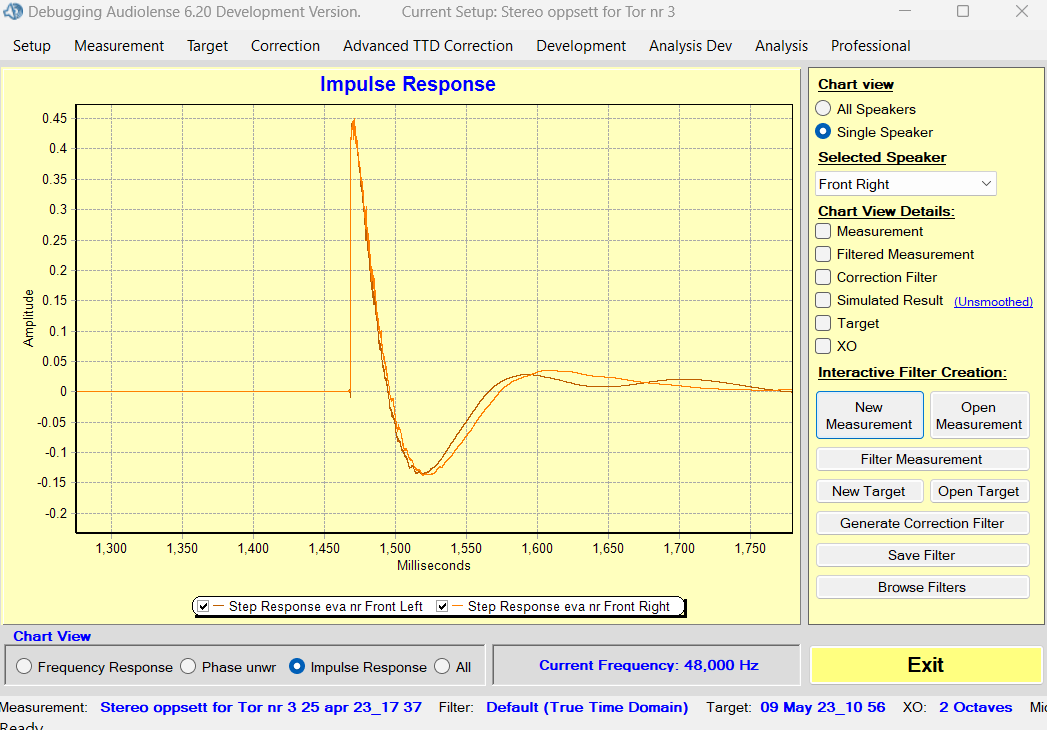Select the Impulse Response radio button
The height and width of the screenshot is (730, 1047).
297,667
